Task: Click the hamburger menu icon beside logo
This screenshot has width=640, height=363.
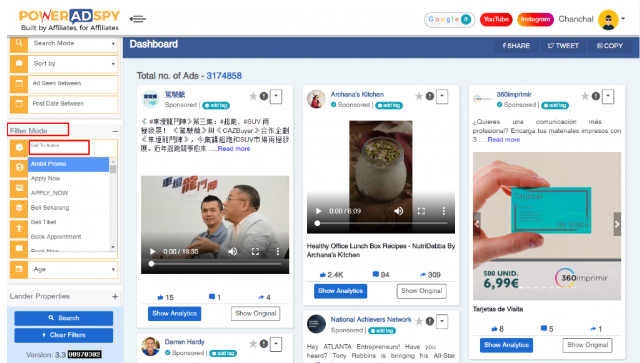Action: coord(138,19)
